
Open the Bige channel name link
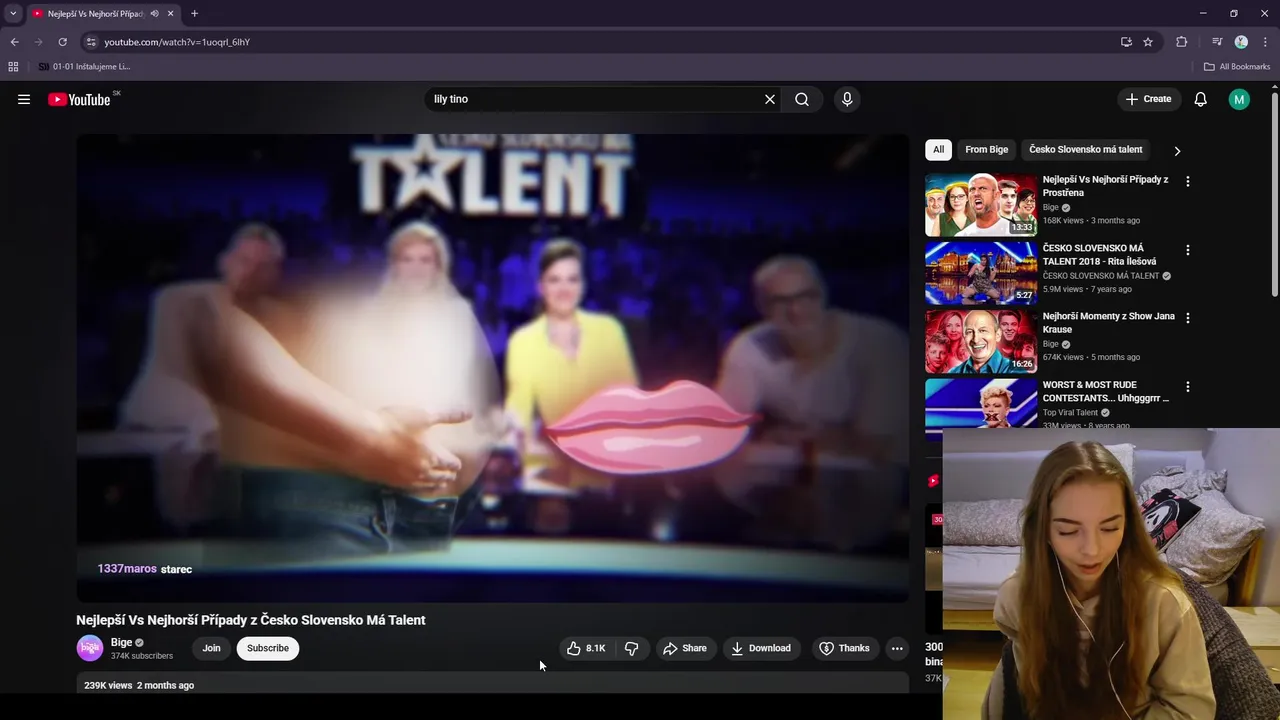(122, 642)
